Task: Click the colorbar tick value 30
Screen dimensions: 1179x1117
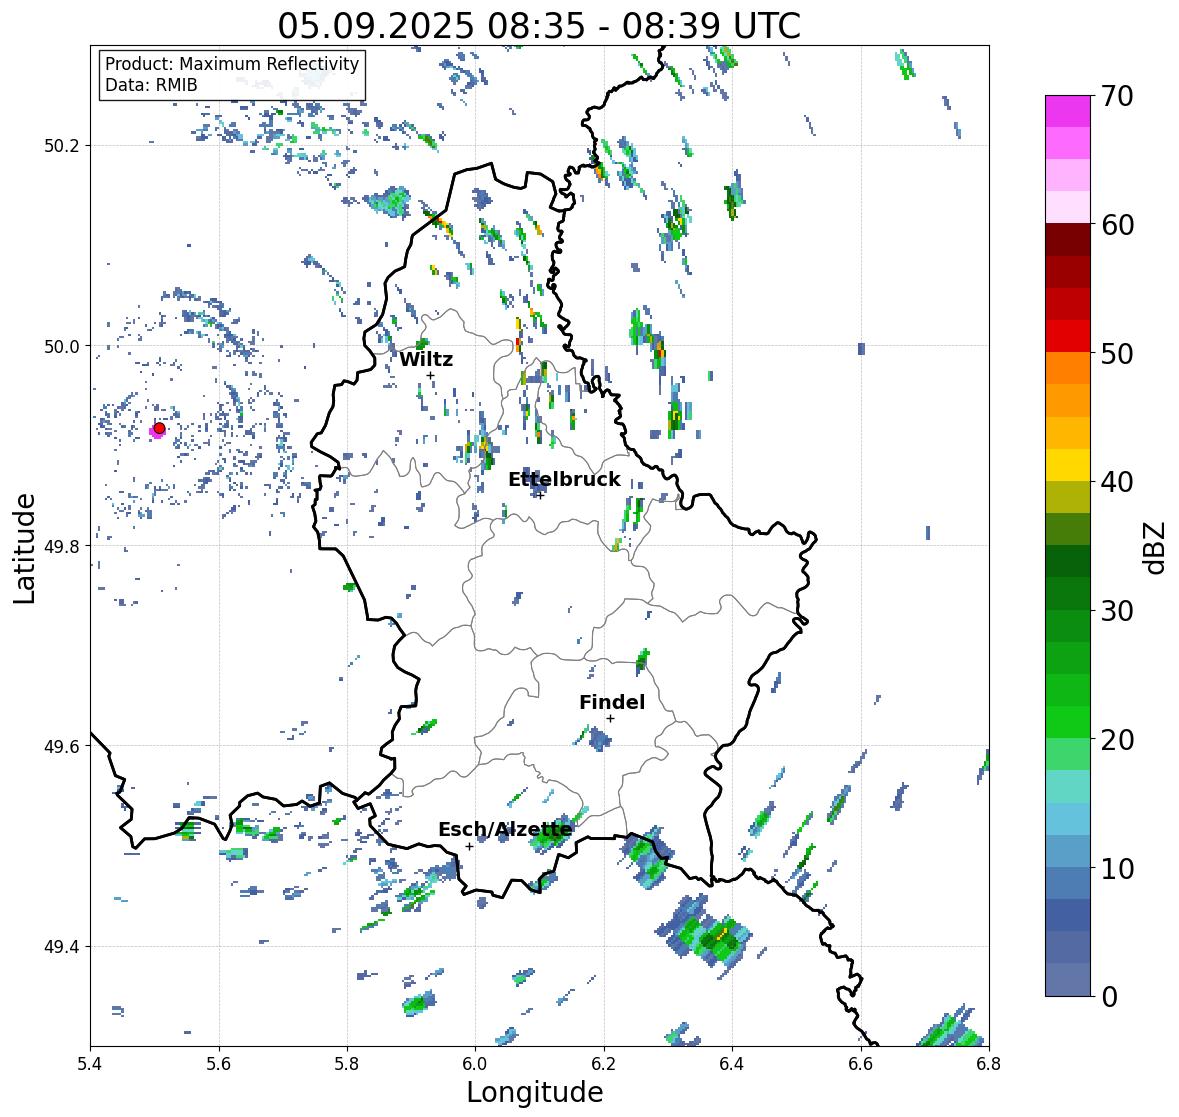Action: [1117, 611]
